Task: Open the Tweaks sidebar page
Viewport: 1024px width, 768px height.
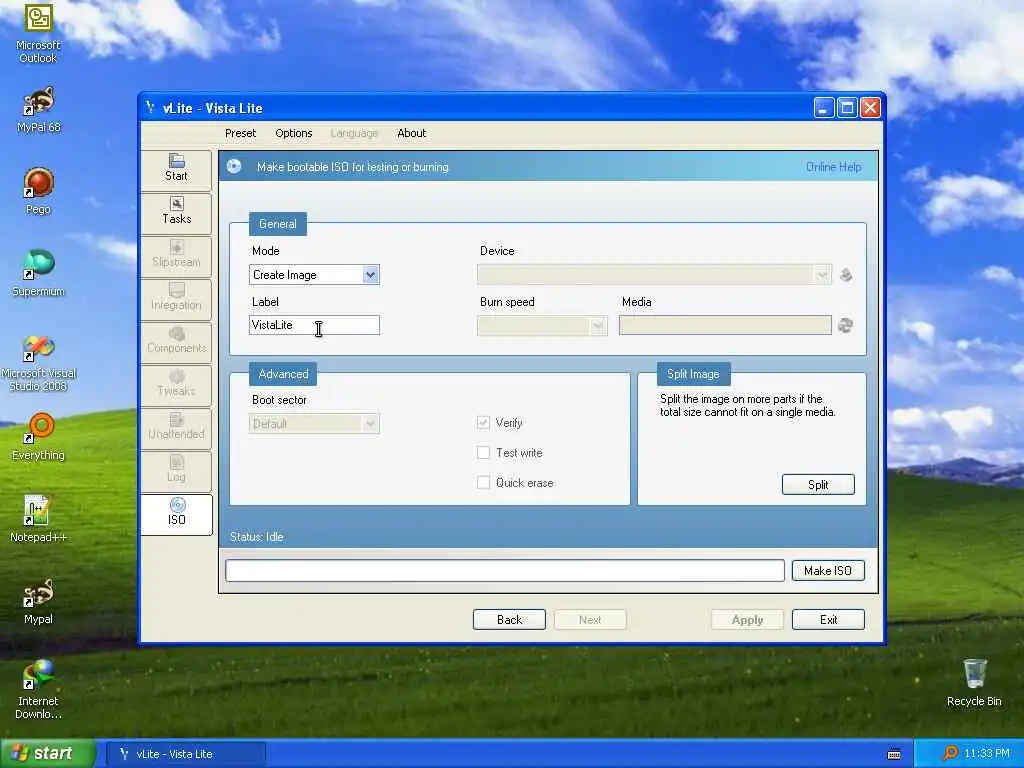Action: click(x=176, y=385)
